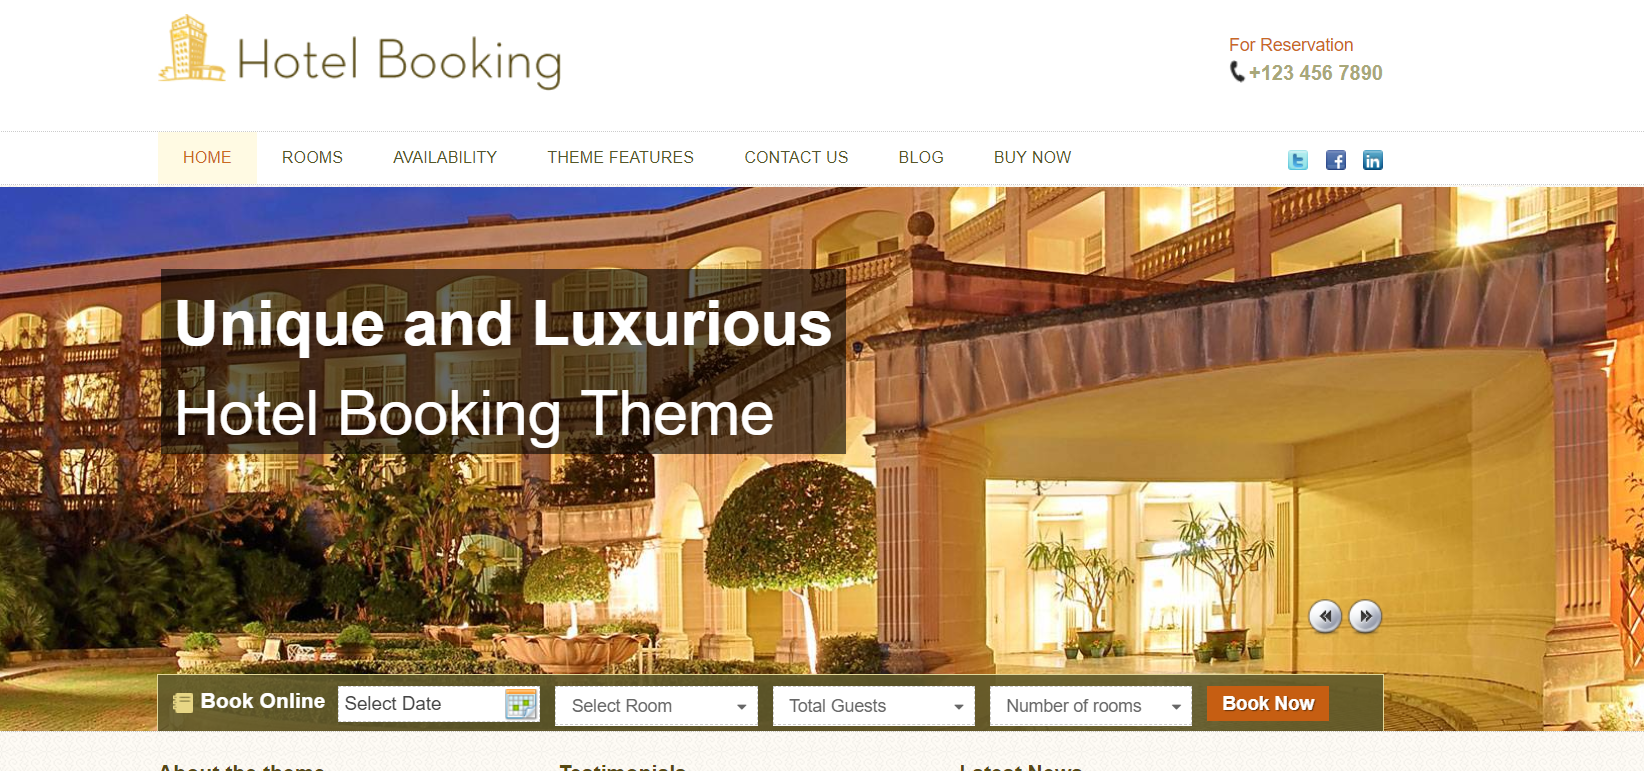Viewport: 1644px width, 771px height.
Task: Click the Buy Now link
Action: (1032, 158)
